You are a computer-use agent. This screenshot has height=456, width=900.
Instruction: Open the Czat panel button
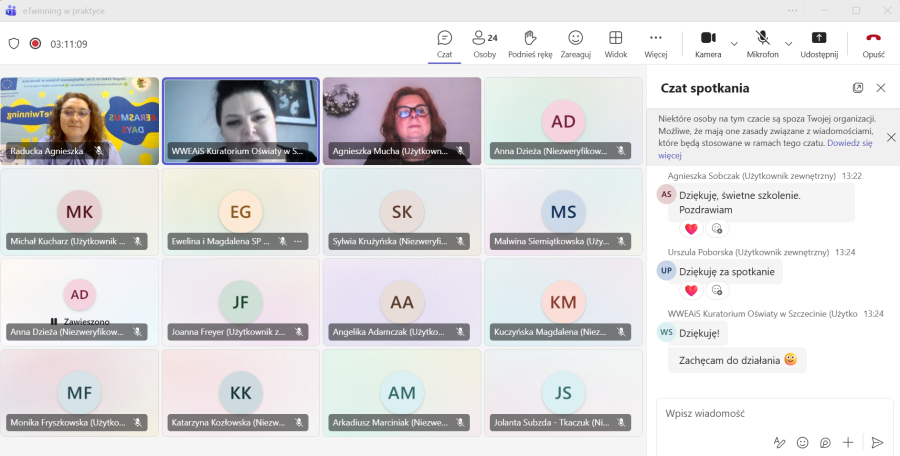tap(445, 43)
